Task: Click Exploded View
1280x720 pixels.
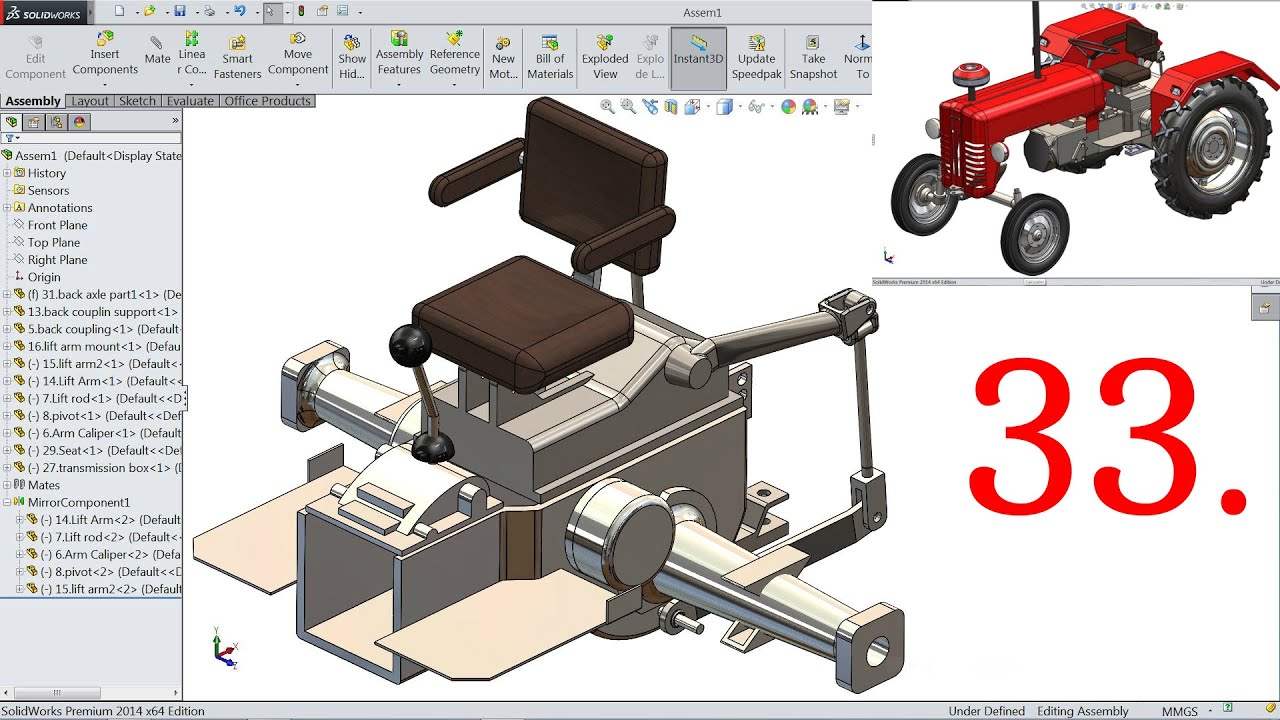Action: point(605,58)
